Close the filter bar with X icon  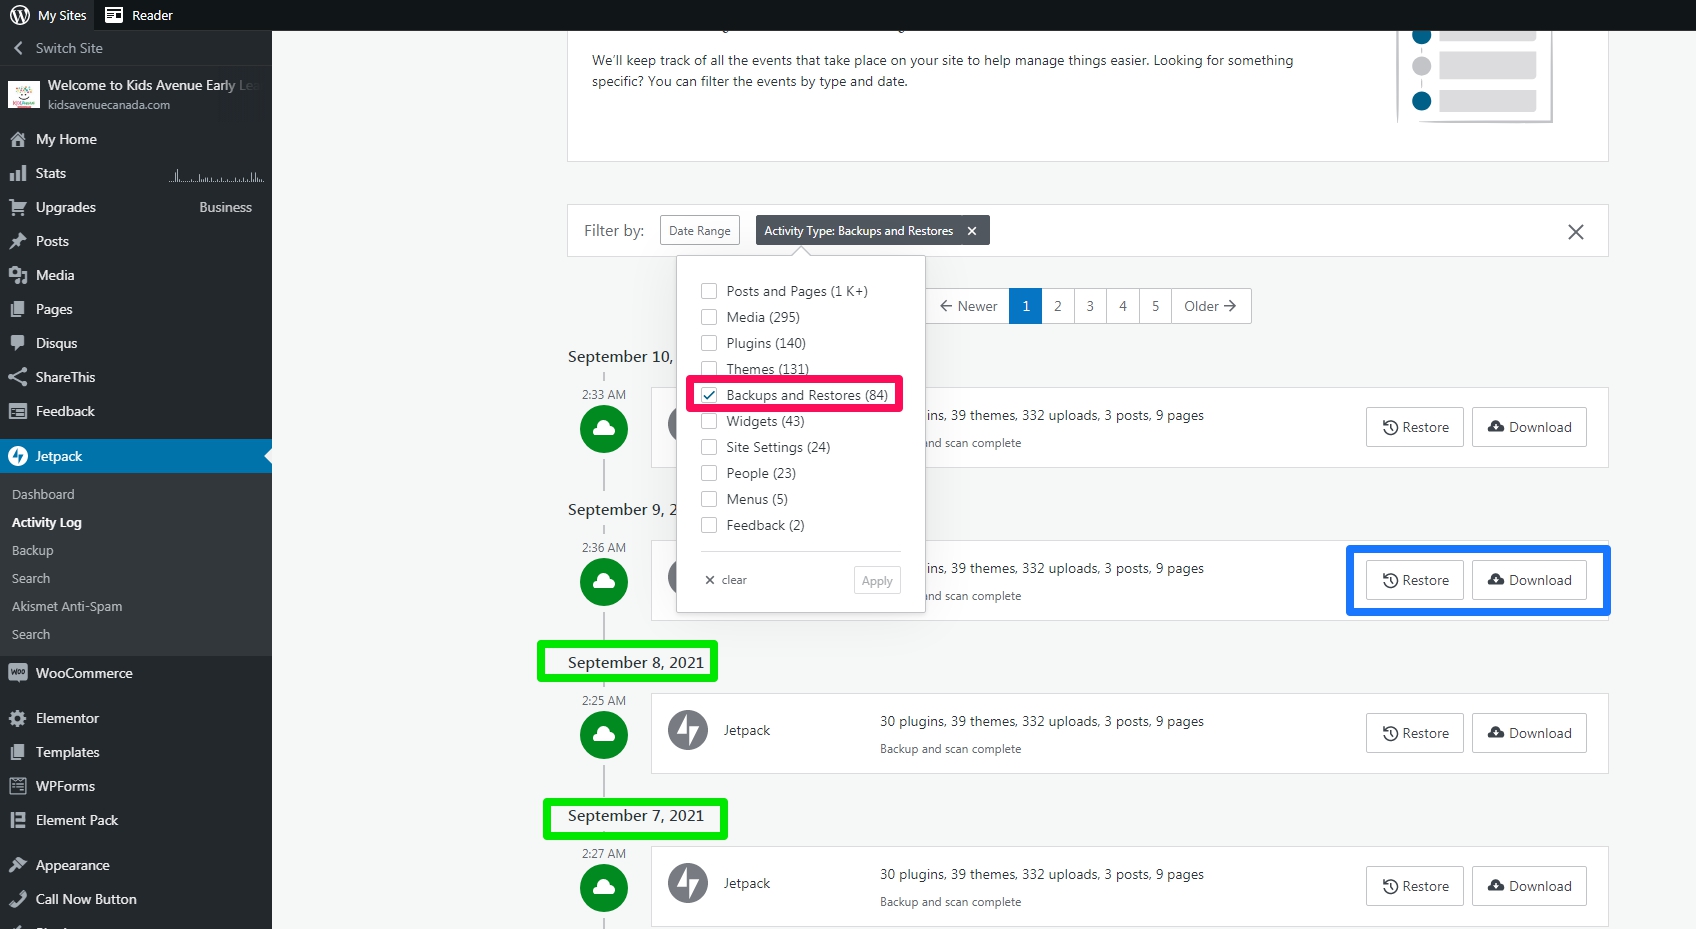pyautogui.click(x=1575, y=232)
